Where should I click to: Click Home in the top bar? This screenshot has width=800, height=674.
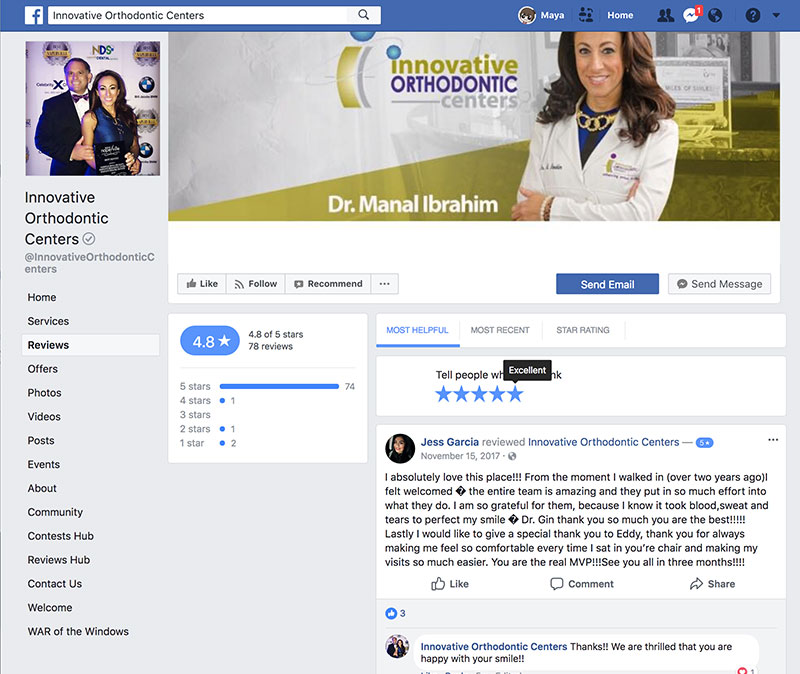click(620, 15)
